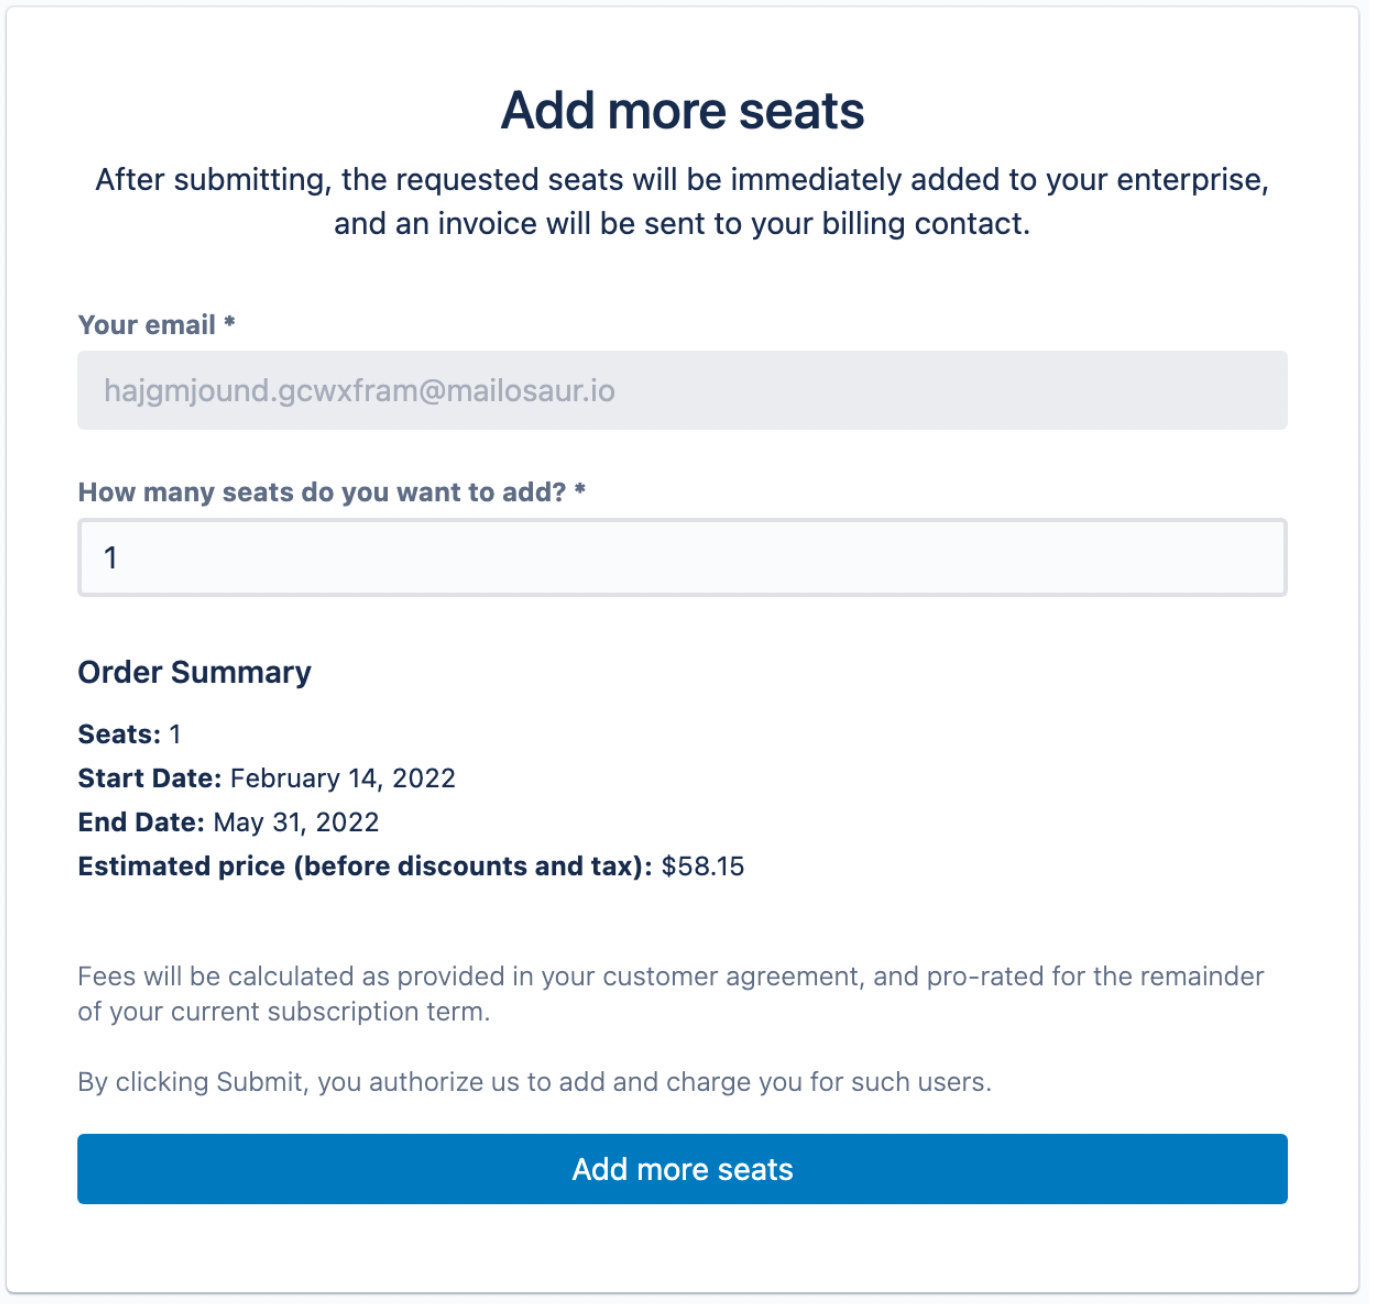The image size is (1374, 1304).
Task: Focus the seats quantity input field
Action: [682, 558]
